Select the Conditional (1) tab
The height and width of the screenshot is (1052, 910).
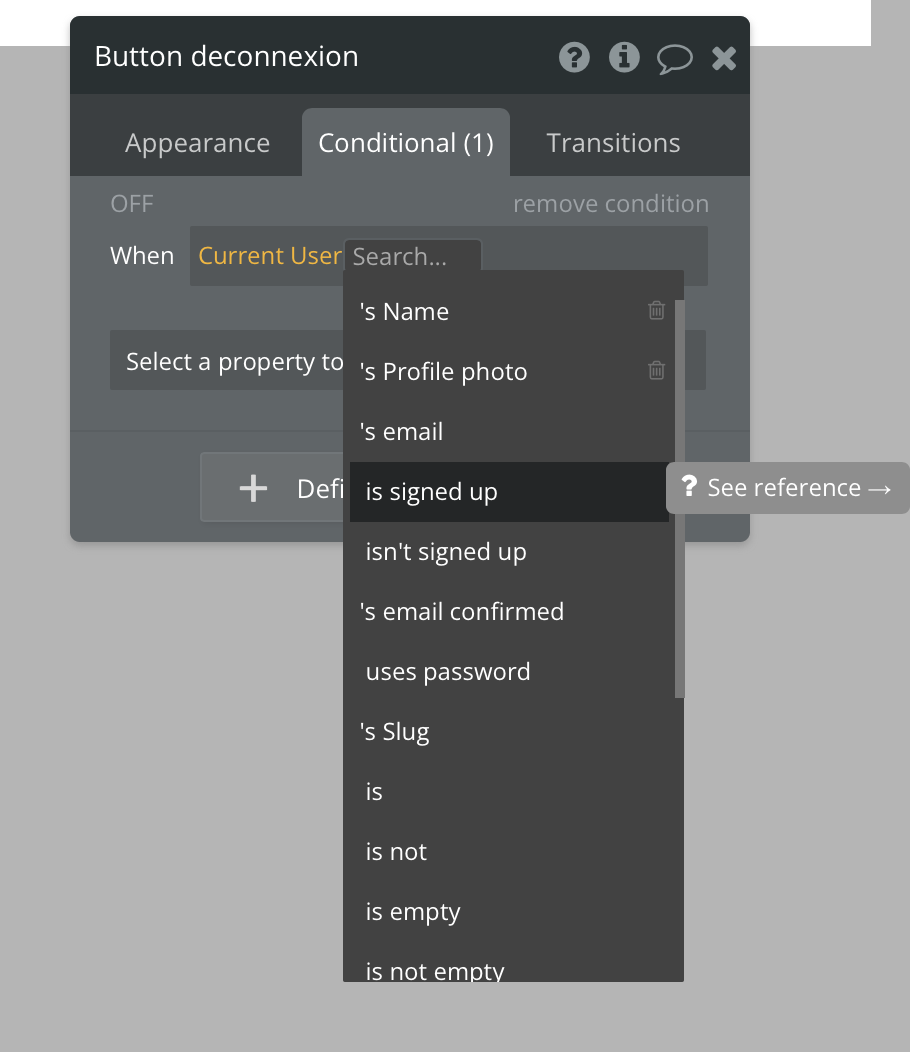tap(406, 143)
